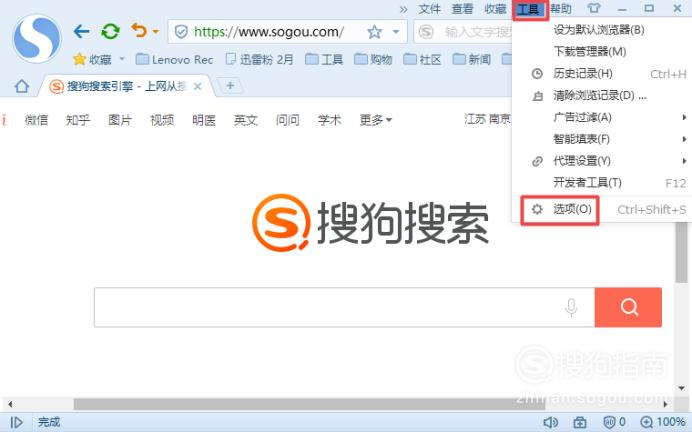
Task: Click the toolbox icon in status bar
Action: pos(580,422)
